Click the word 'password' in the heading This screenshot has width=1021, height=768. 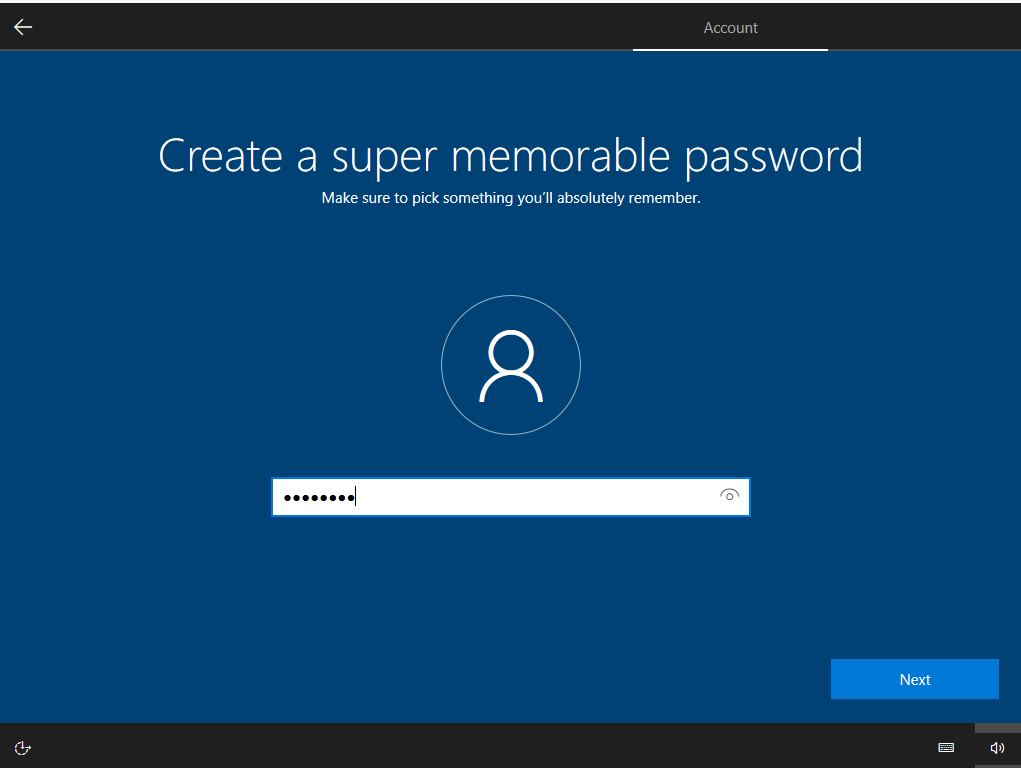(773, 156)
